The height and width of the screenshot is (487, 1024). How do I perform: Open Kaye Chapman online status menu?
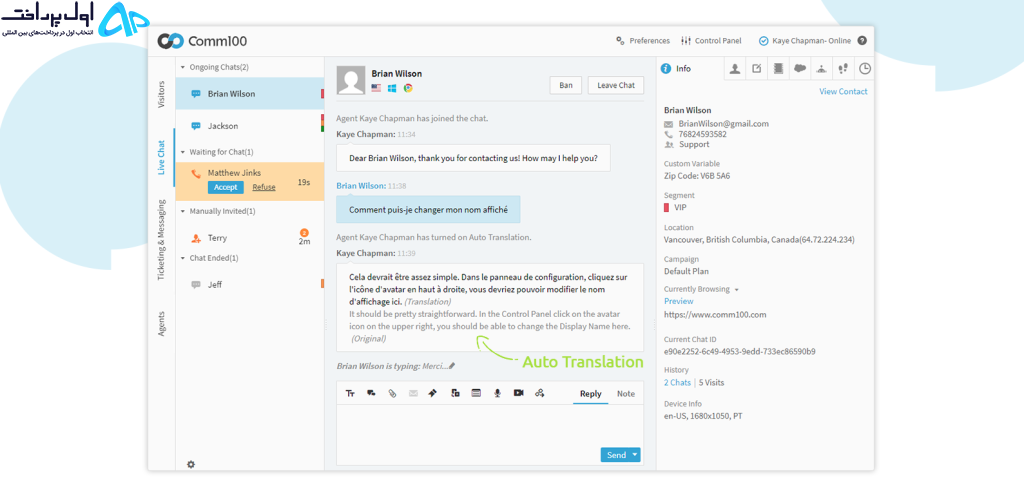click(805, 40)
